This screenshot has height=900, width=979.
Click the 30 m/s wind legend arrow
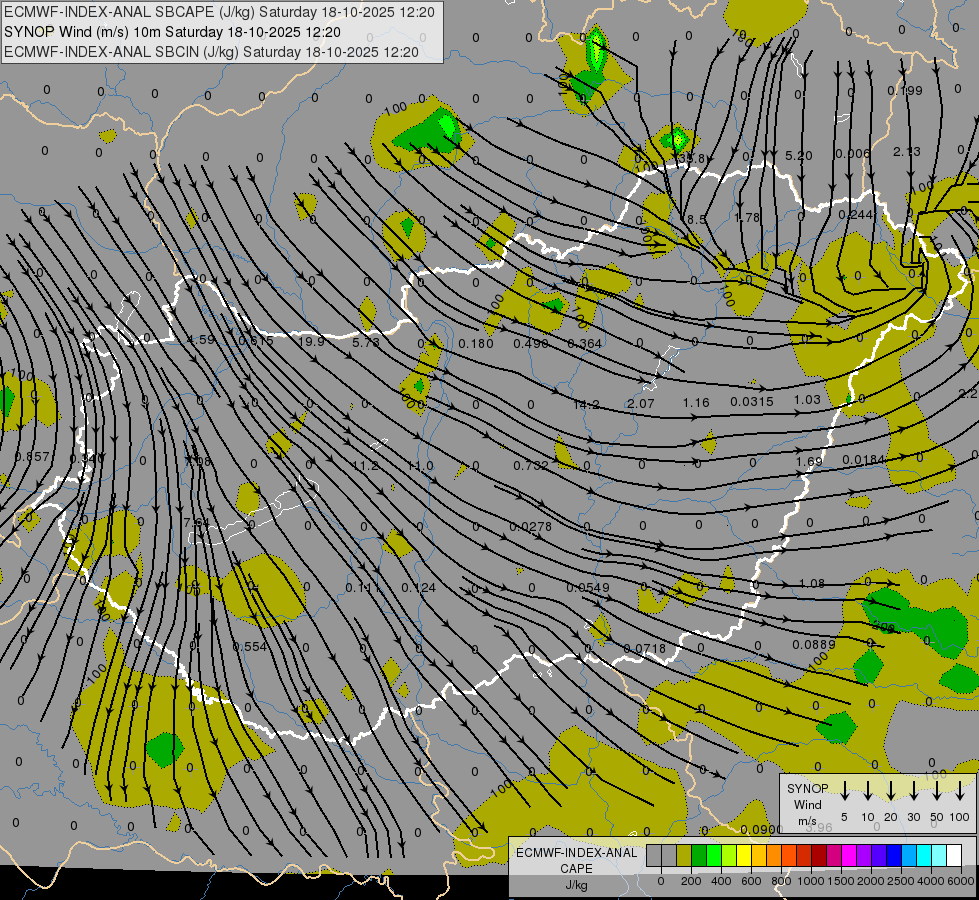click(x=914, y=791)
